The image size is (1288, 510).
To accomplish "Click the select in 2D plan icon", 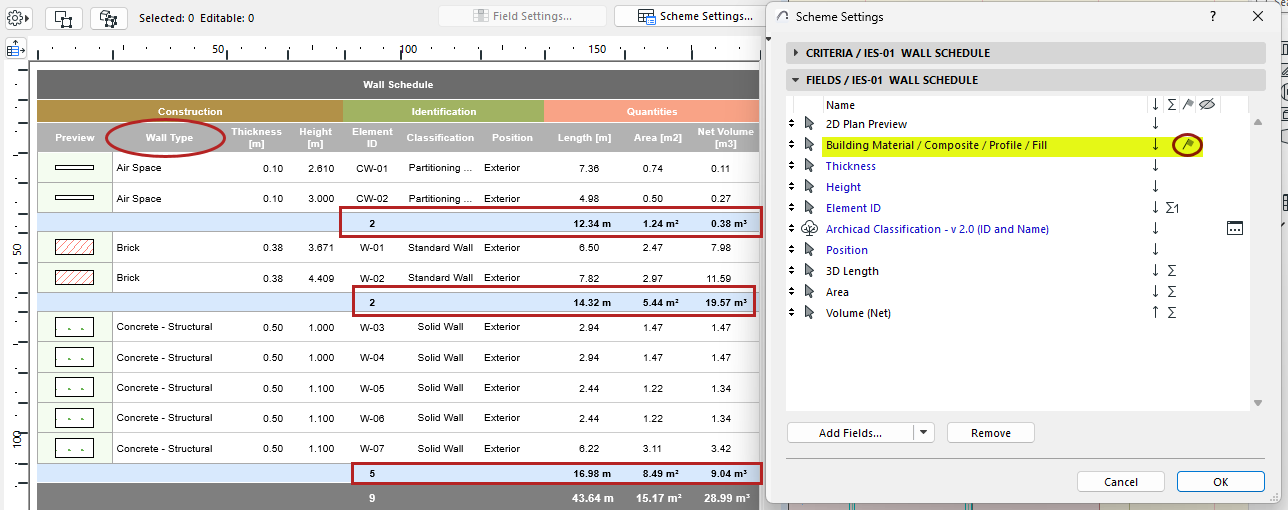I will point(63,18).
